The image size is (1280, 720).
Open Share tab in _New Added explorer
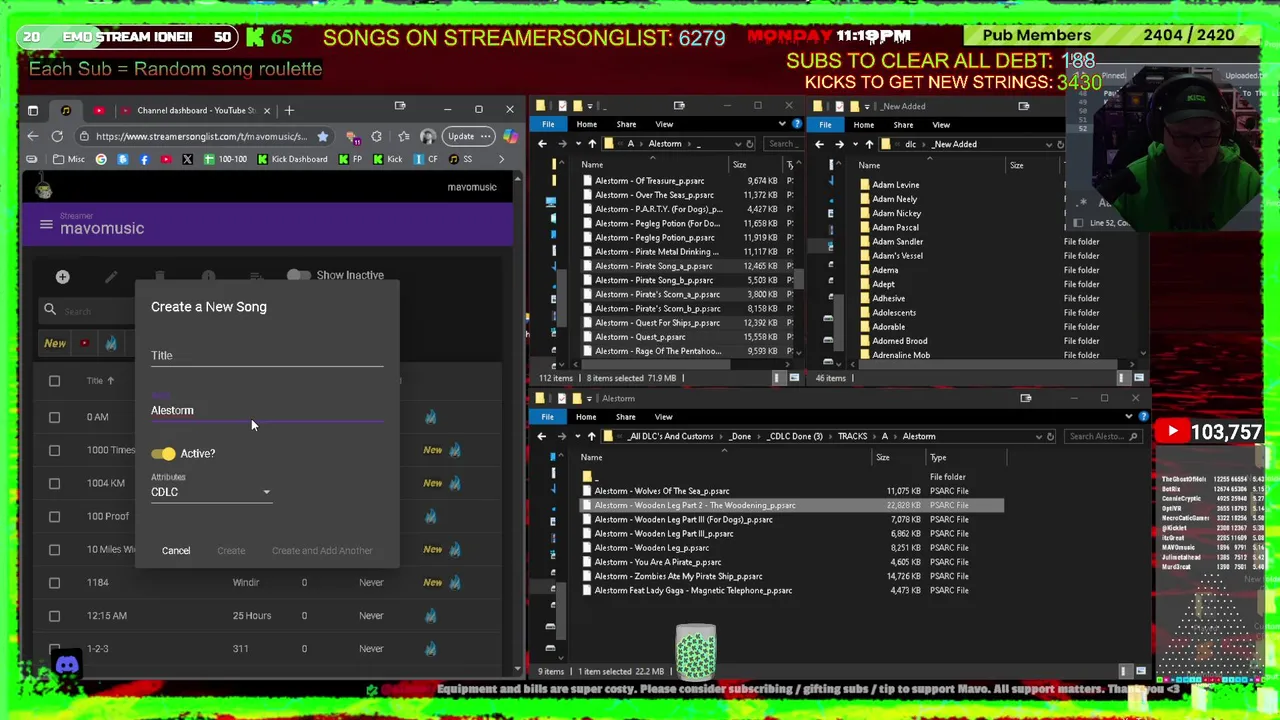(x=903, y=125)
